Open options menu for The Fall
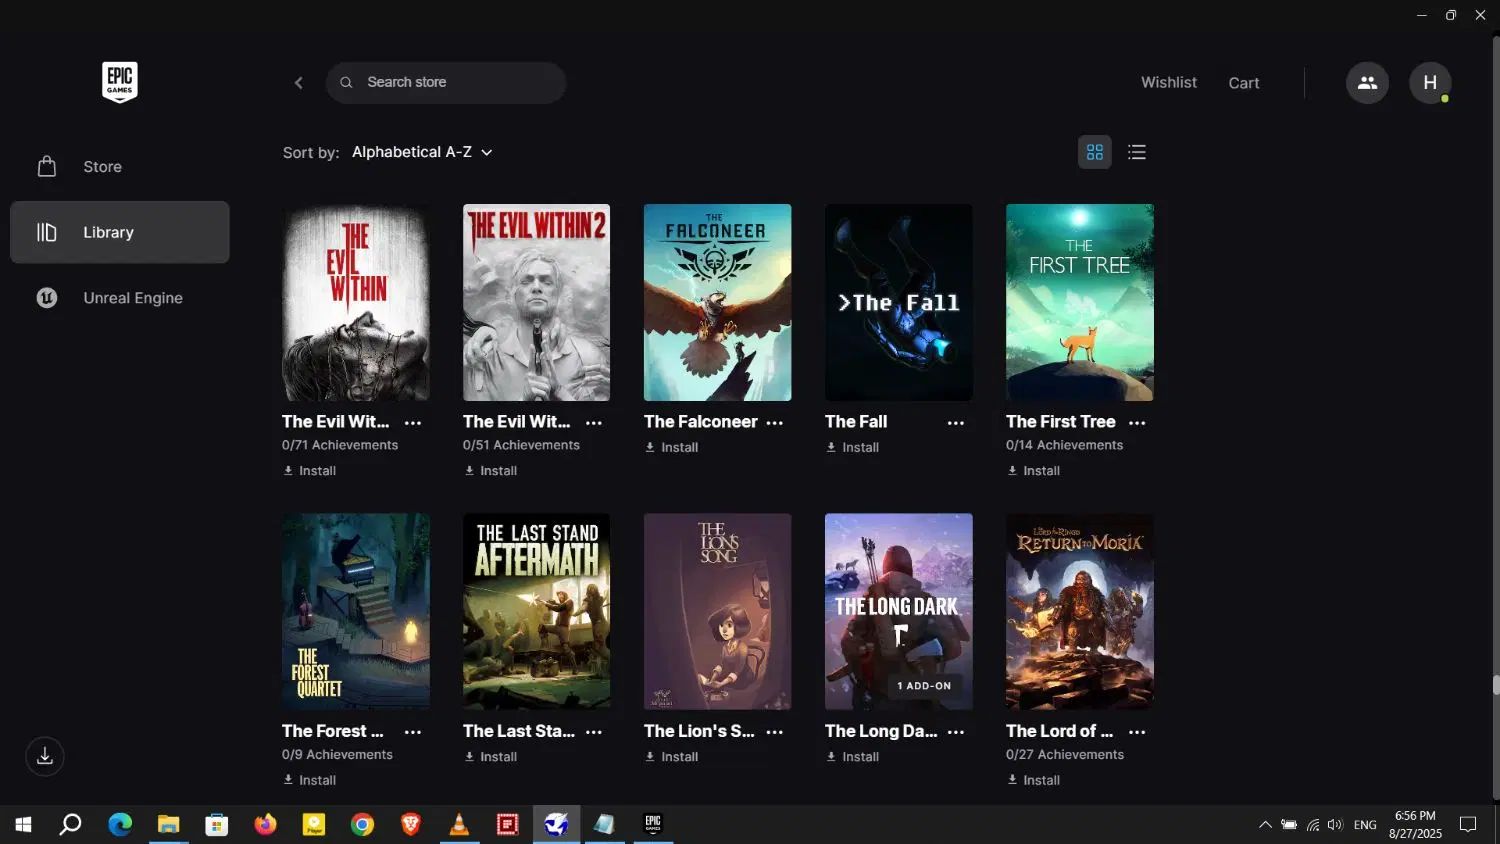The height and width of the screenshot is (844, 1500). pos(956,423)
